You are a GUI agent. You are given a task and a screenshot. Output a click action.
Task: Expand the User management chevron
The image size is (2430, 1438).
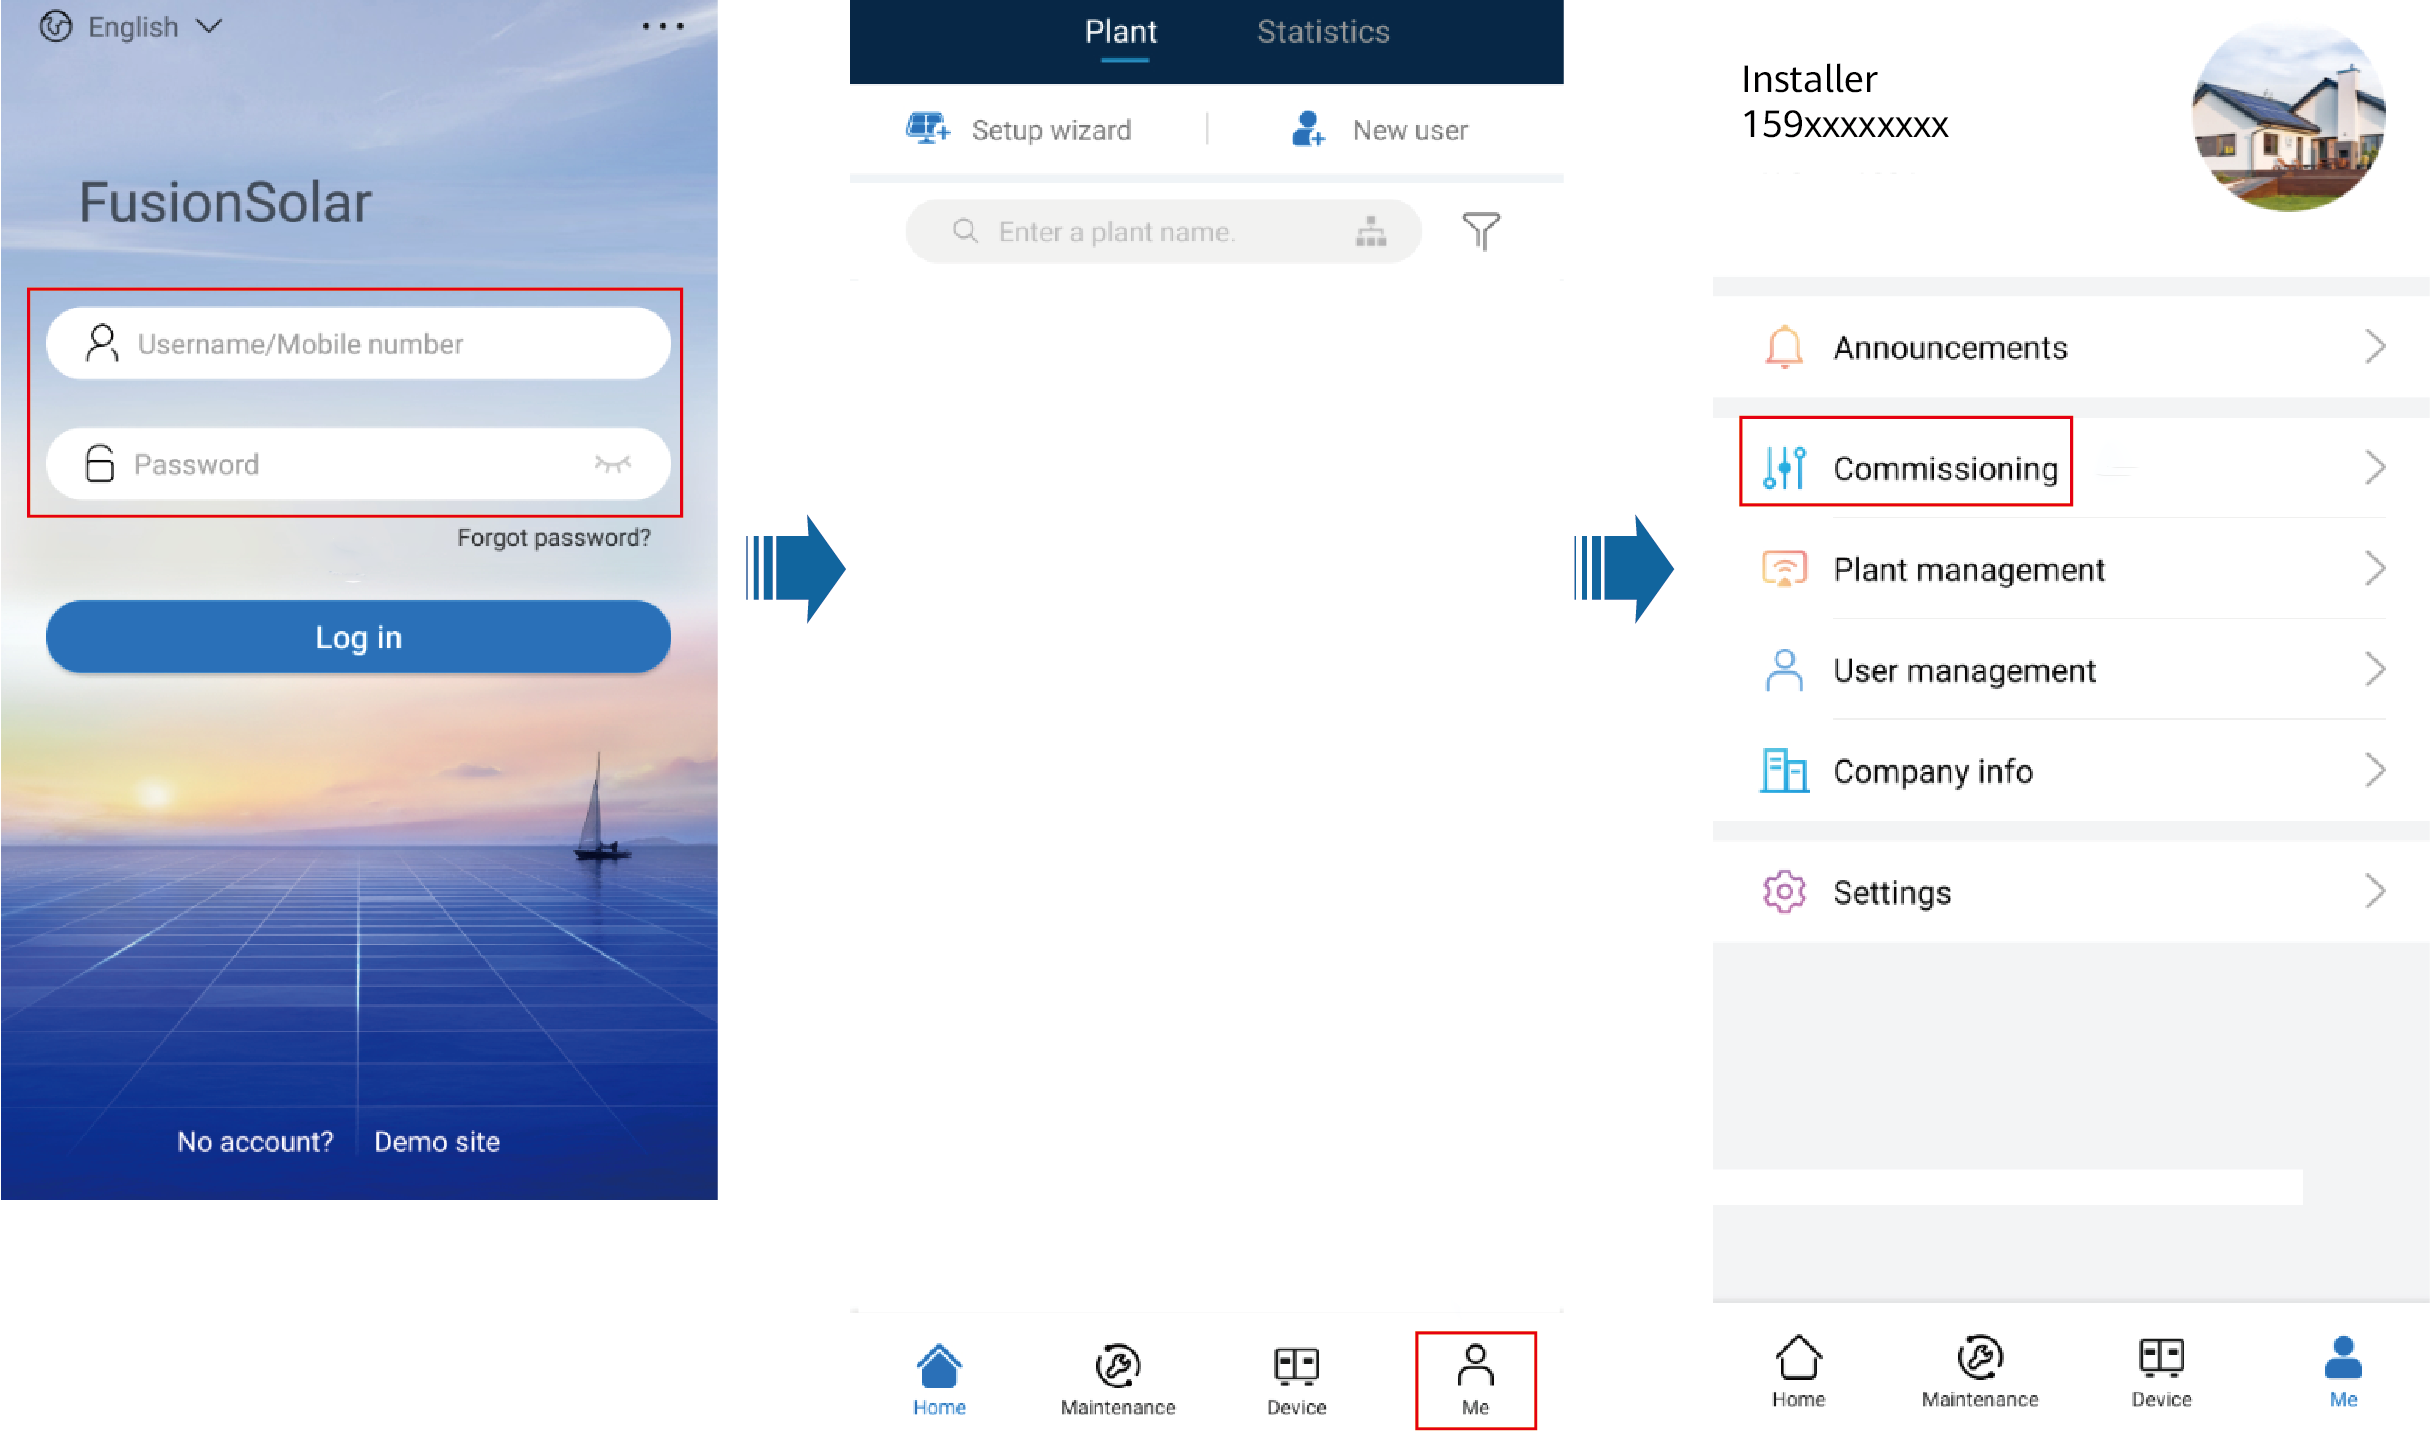coord(2376,670)
